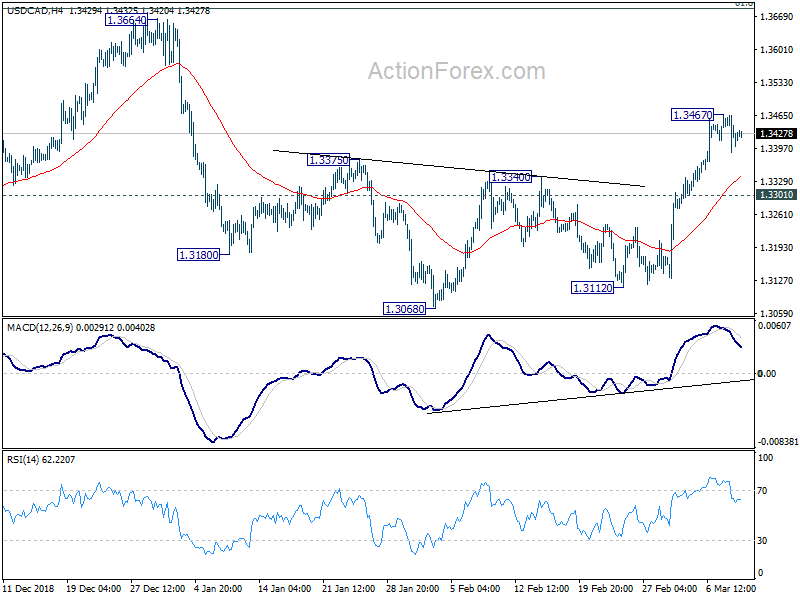Screen dimensions: 800x600
Task: Click the 19 Feb 20:00 date label
Action: coord(606,588)
